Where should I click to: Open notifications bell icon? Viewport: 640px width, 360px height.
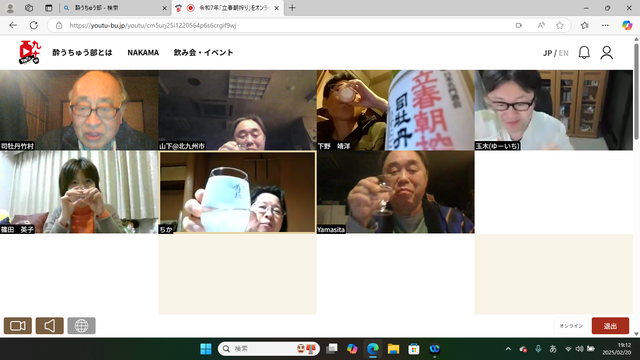[x=584, y=53]
